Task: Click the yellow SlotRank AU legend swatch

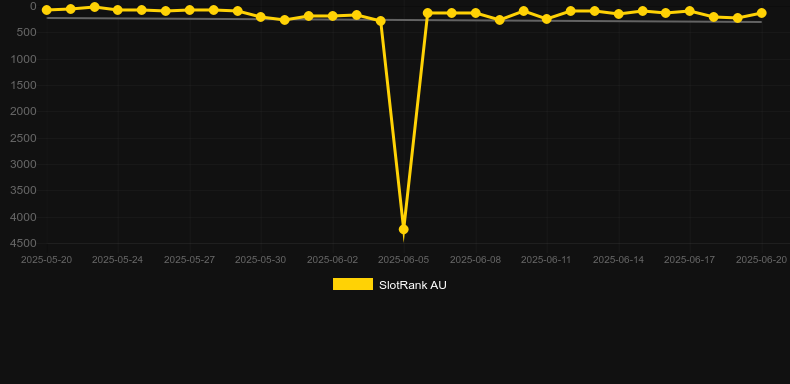Action: tap(353, 284)
